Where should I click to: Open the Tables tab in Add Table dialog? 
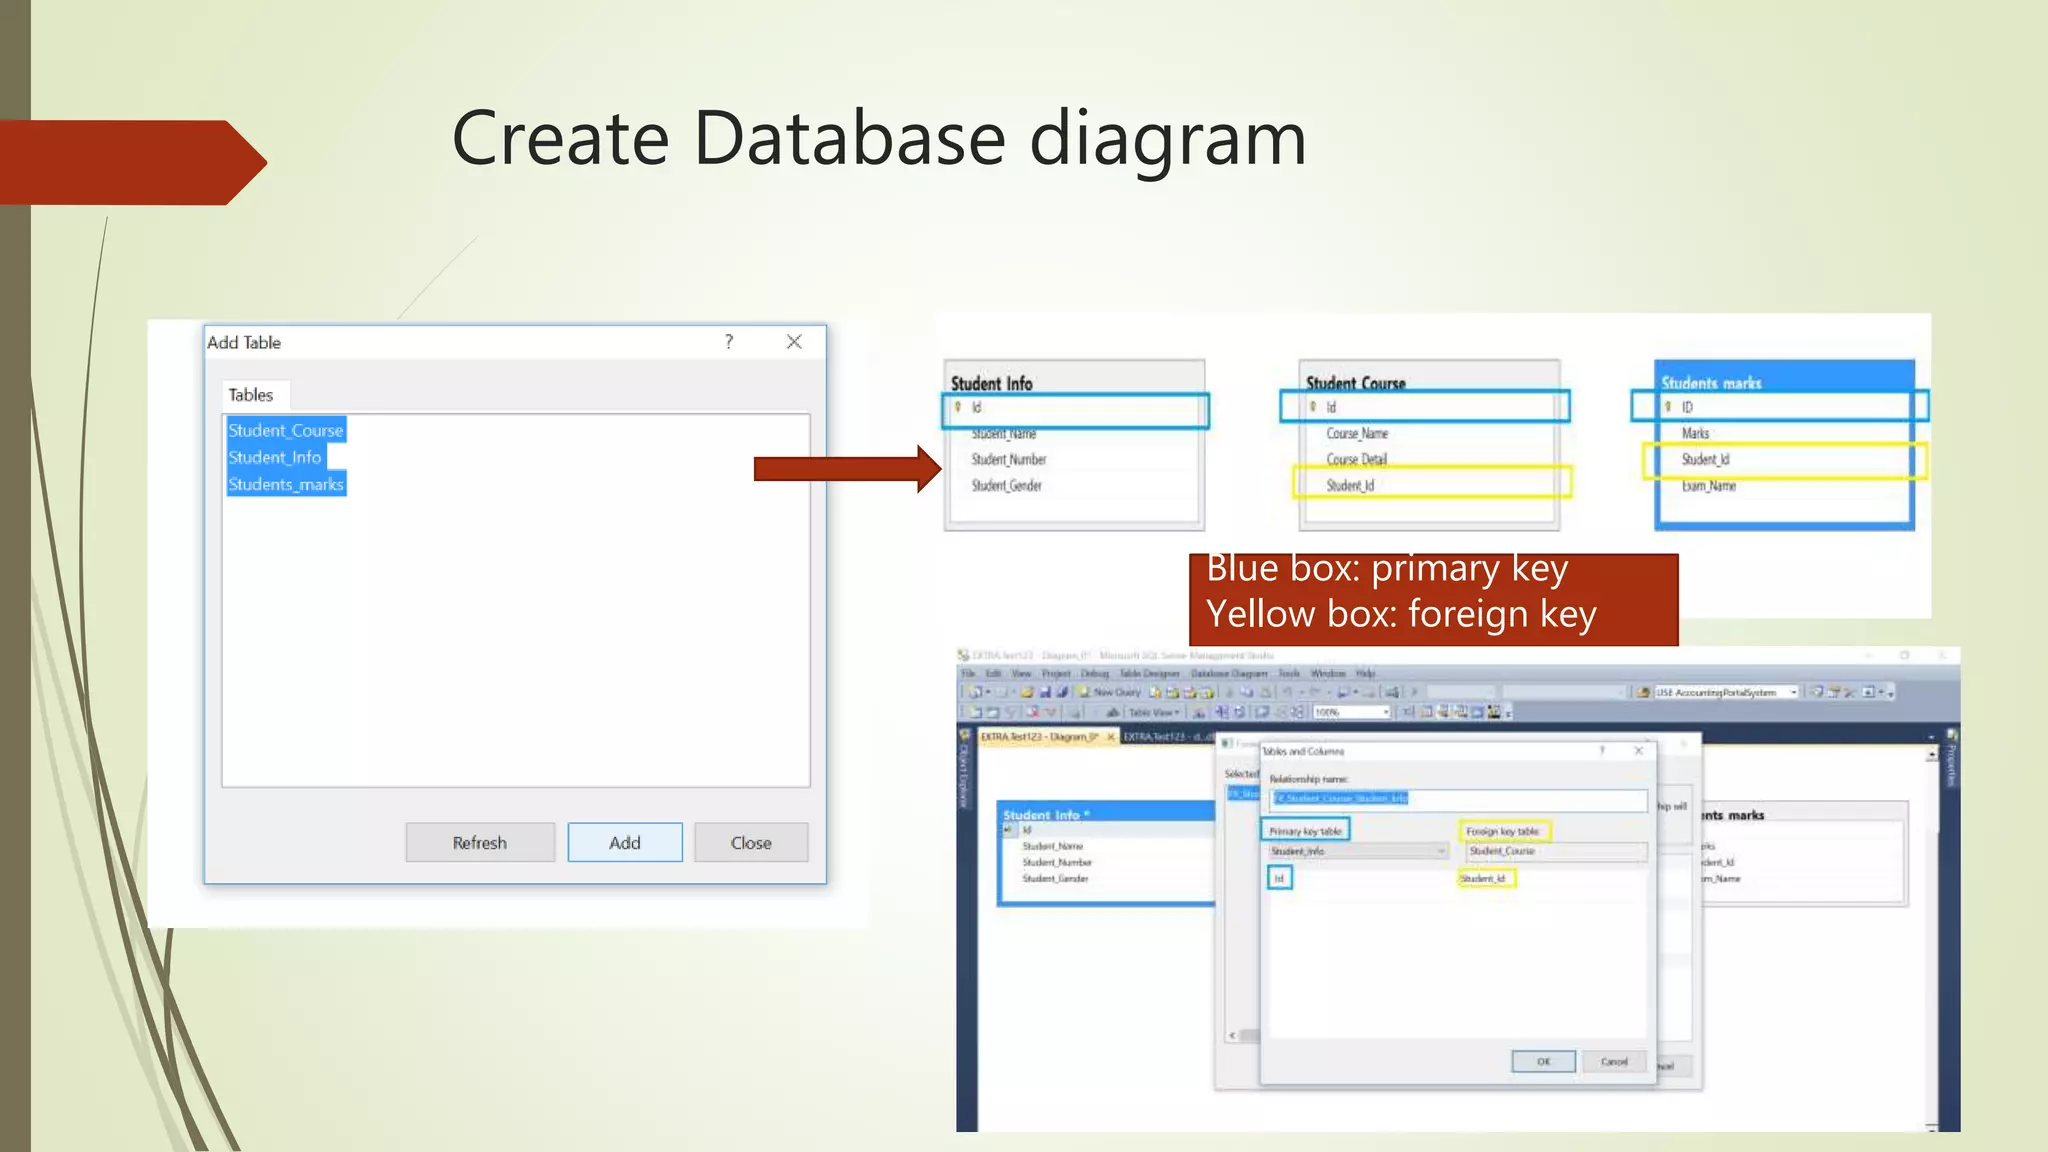[251, 395]
